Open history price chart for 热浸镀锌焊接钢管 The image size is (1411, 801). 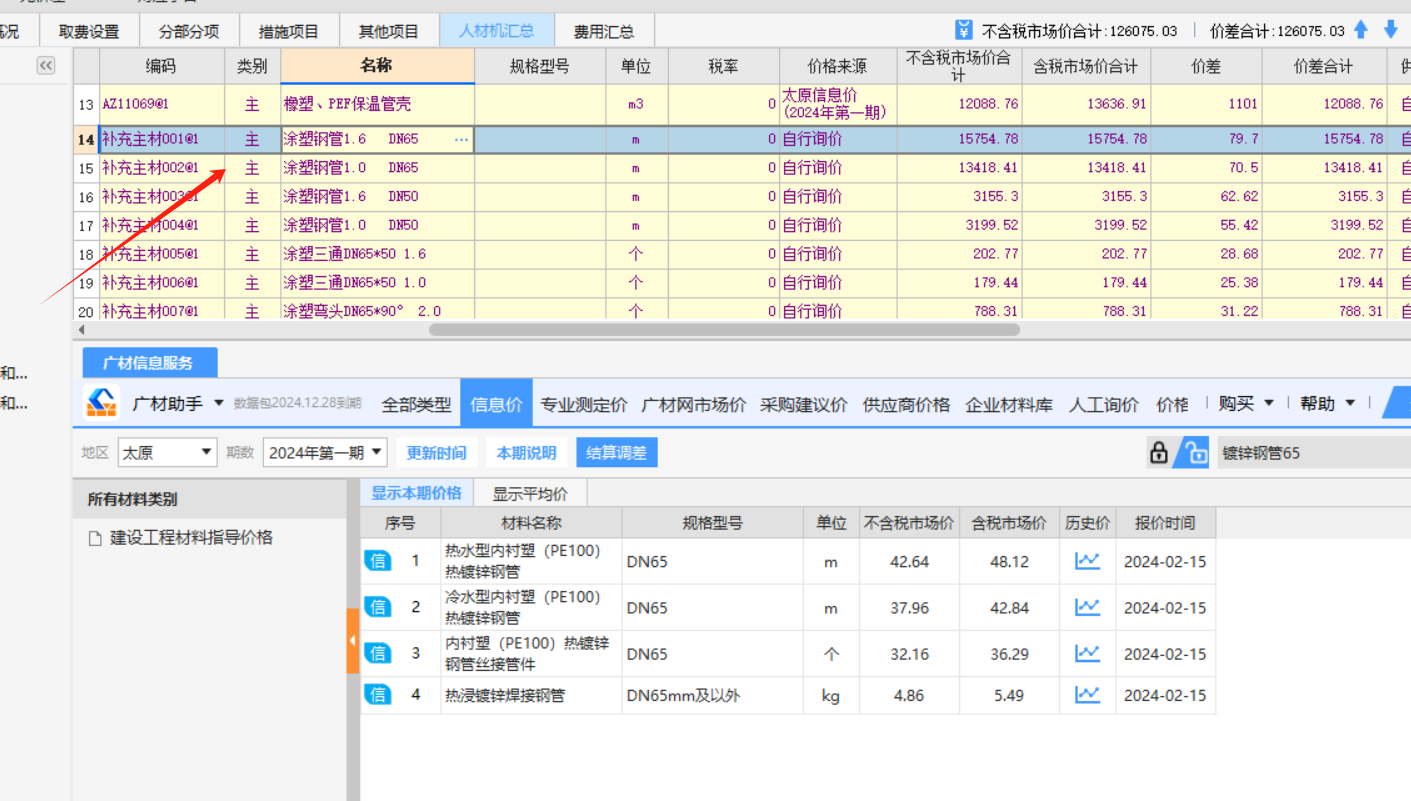[x=1087, y=695]
